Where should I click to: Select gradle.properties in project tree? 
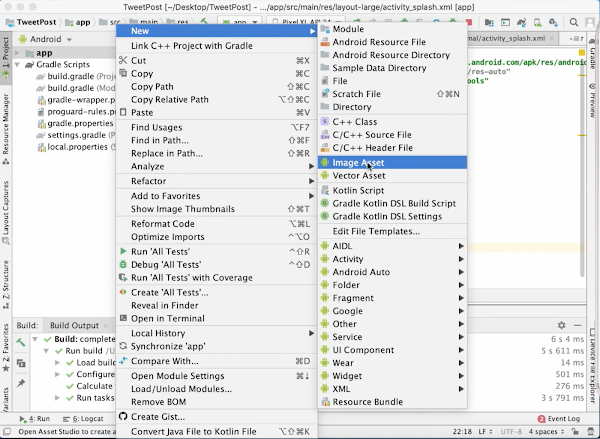pyautogui.click(x=76, y=123)
